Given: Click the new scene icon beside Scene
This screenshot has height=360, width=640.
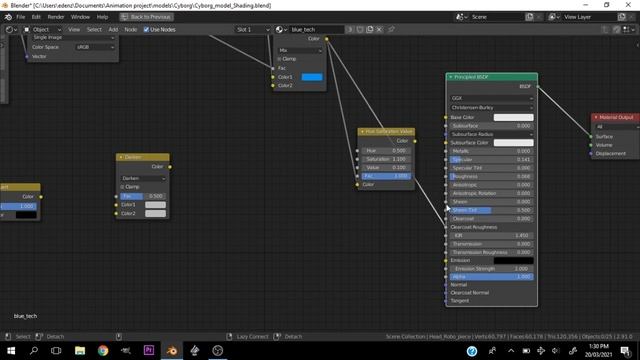Looking at the screenshot, I should [x=529, y=17].
